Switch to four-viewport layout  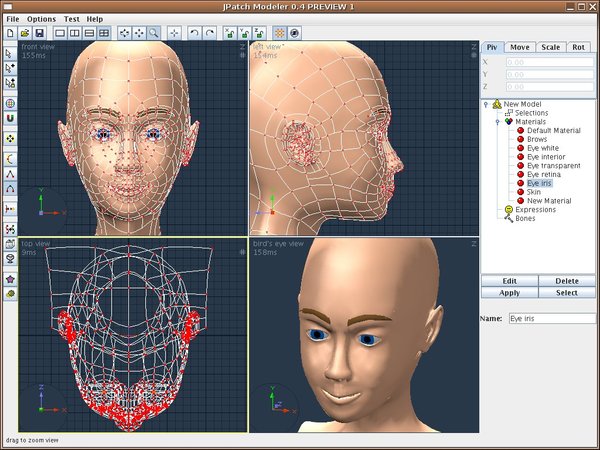click(x=105, y=33)
